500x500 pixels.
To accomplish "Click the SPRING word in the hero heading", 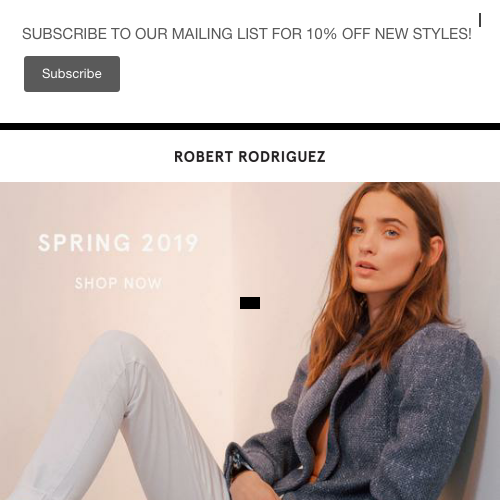I will [x=84, y=242].
